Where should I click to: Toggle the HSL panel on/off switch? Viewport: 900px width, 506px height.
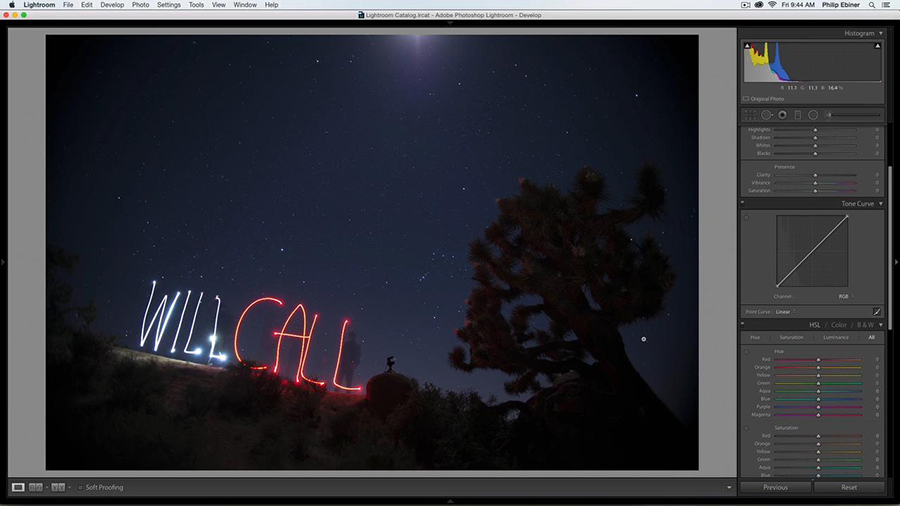tap(743, 324)
